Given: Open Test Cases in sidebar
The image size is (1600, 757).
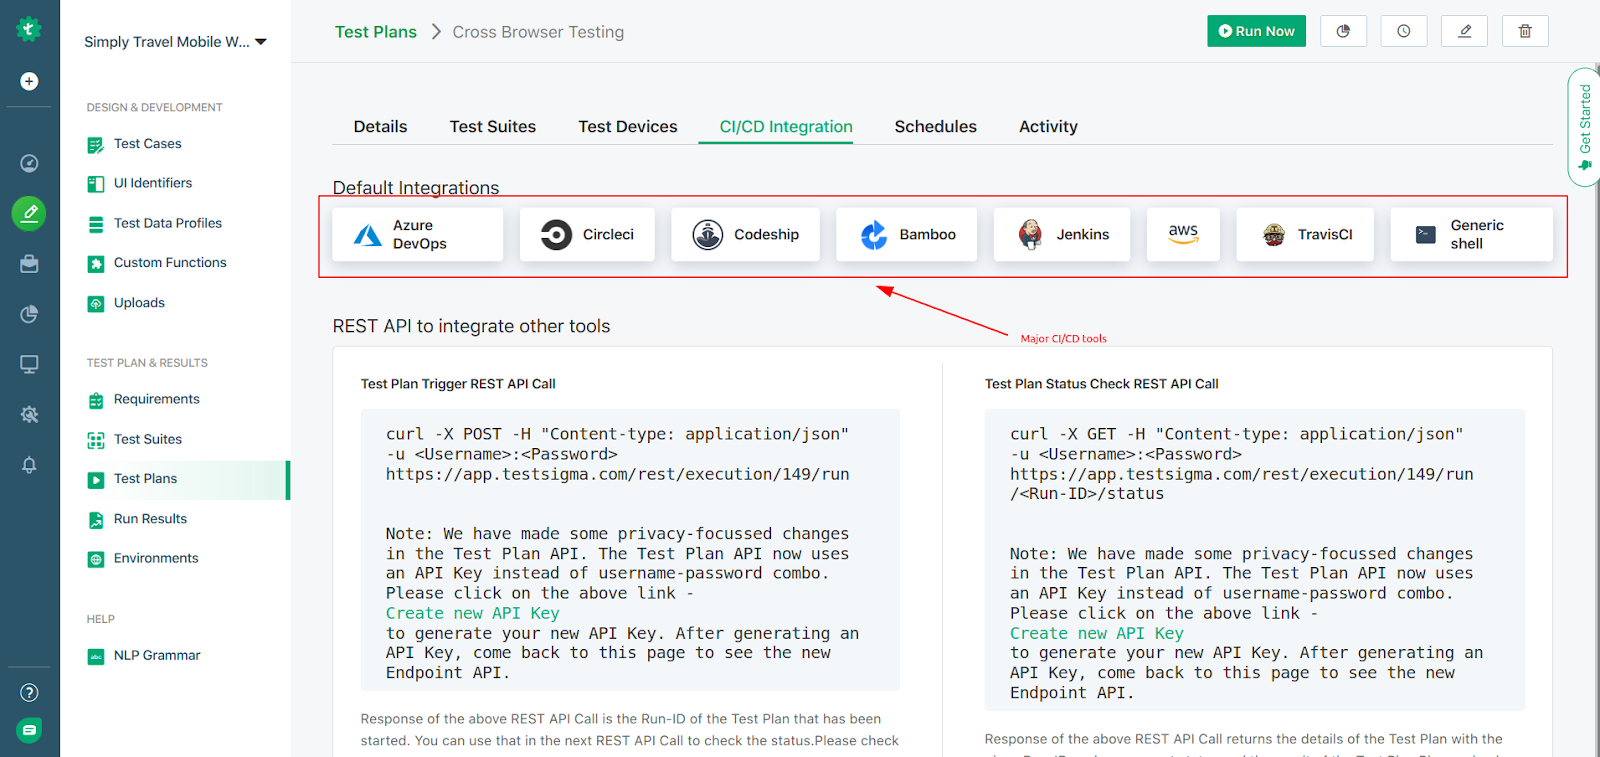Looking at the screenshot, I should click(148, 144).
